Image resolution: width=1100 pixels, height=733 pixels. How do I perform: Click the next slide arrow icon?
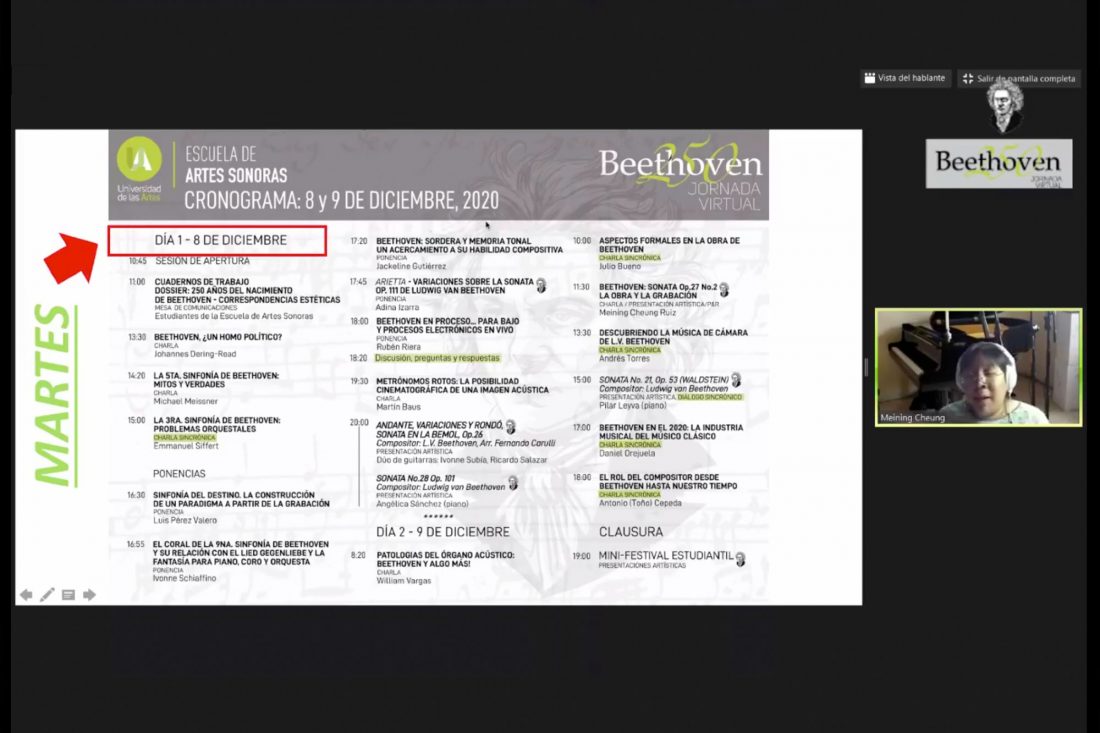coord(88,595)
